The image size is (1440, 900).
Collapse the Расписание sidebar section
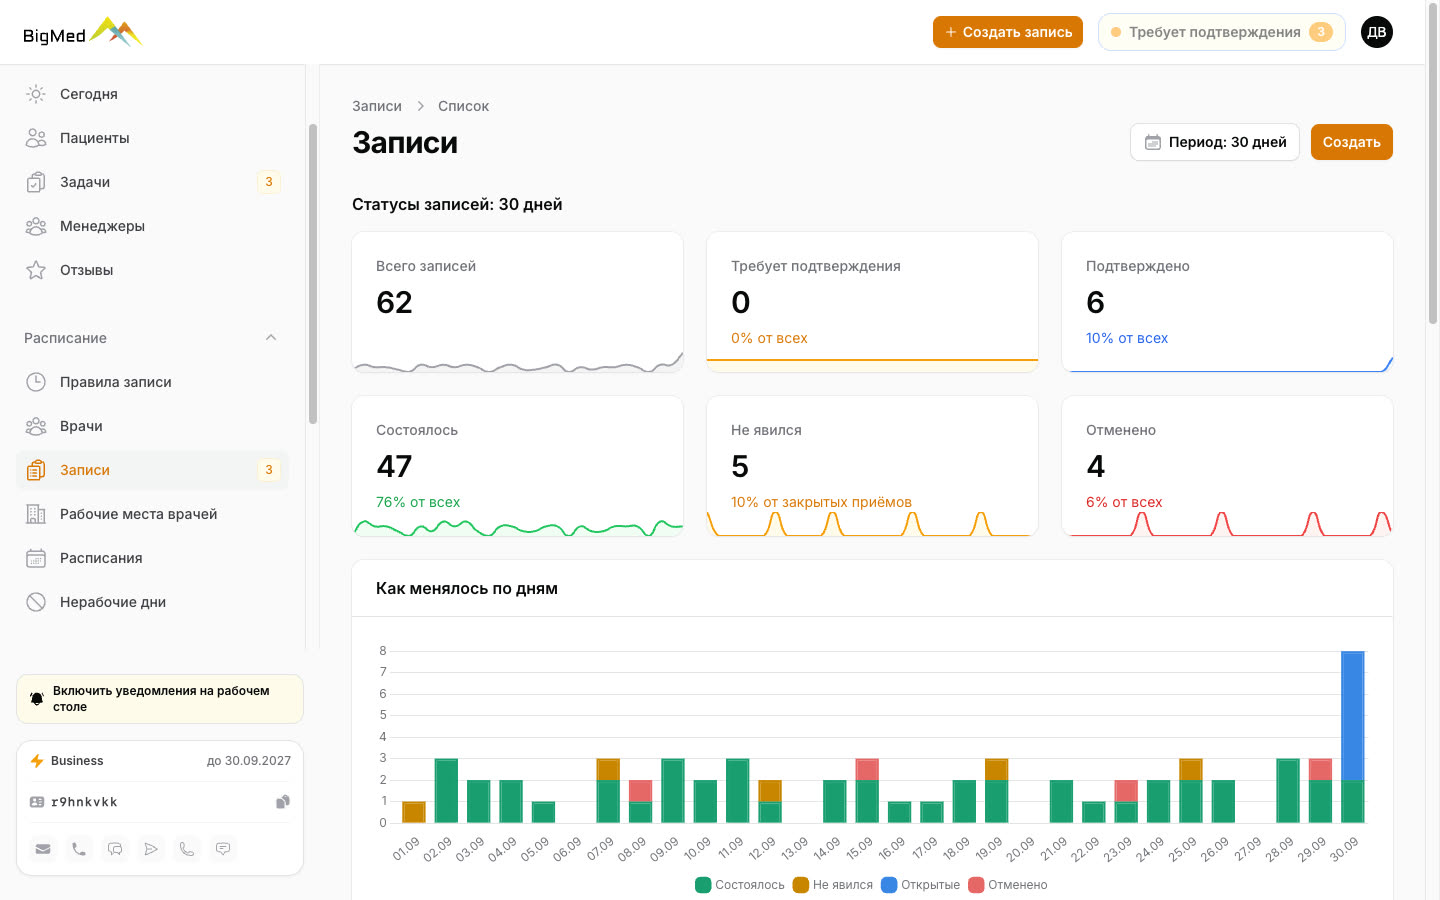[271, 338]
